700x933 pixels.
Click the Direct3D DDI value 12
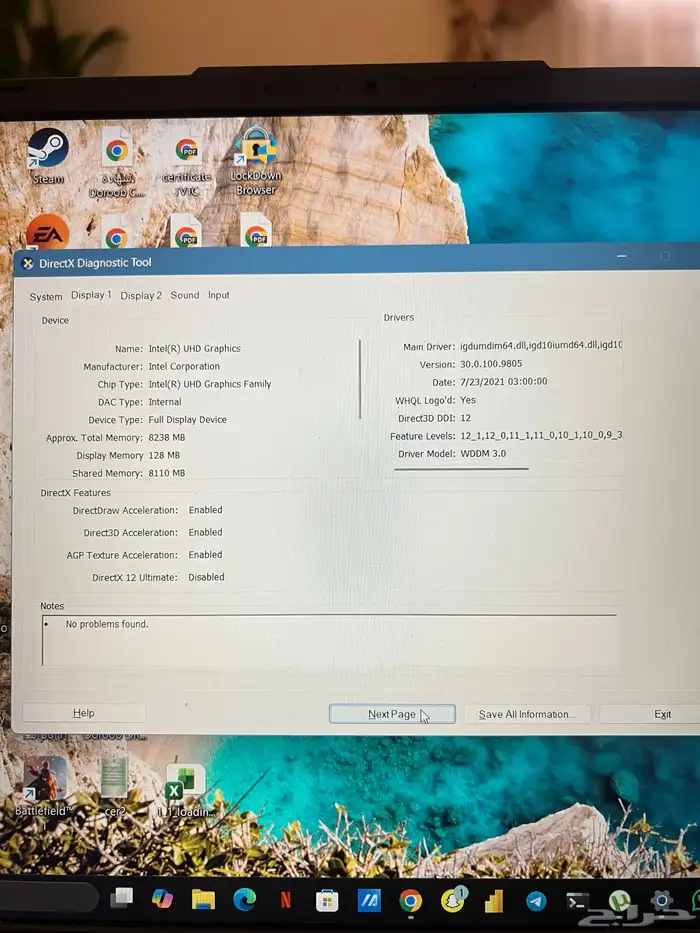pyautogui.click(x=465, y=418)
